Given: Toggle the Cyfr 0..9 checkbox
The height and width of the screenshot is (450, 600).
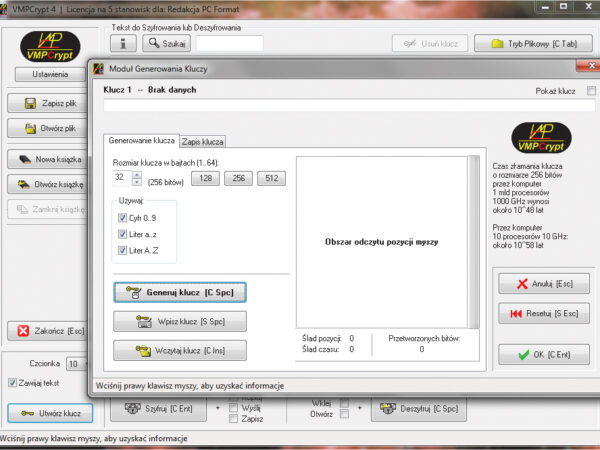Looking at the screenshot, I should [123, 217].
